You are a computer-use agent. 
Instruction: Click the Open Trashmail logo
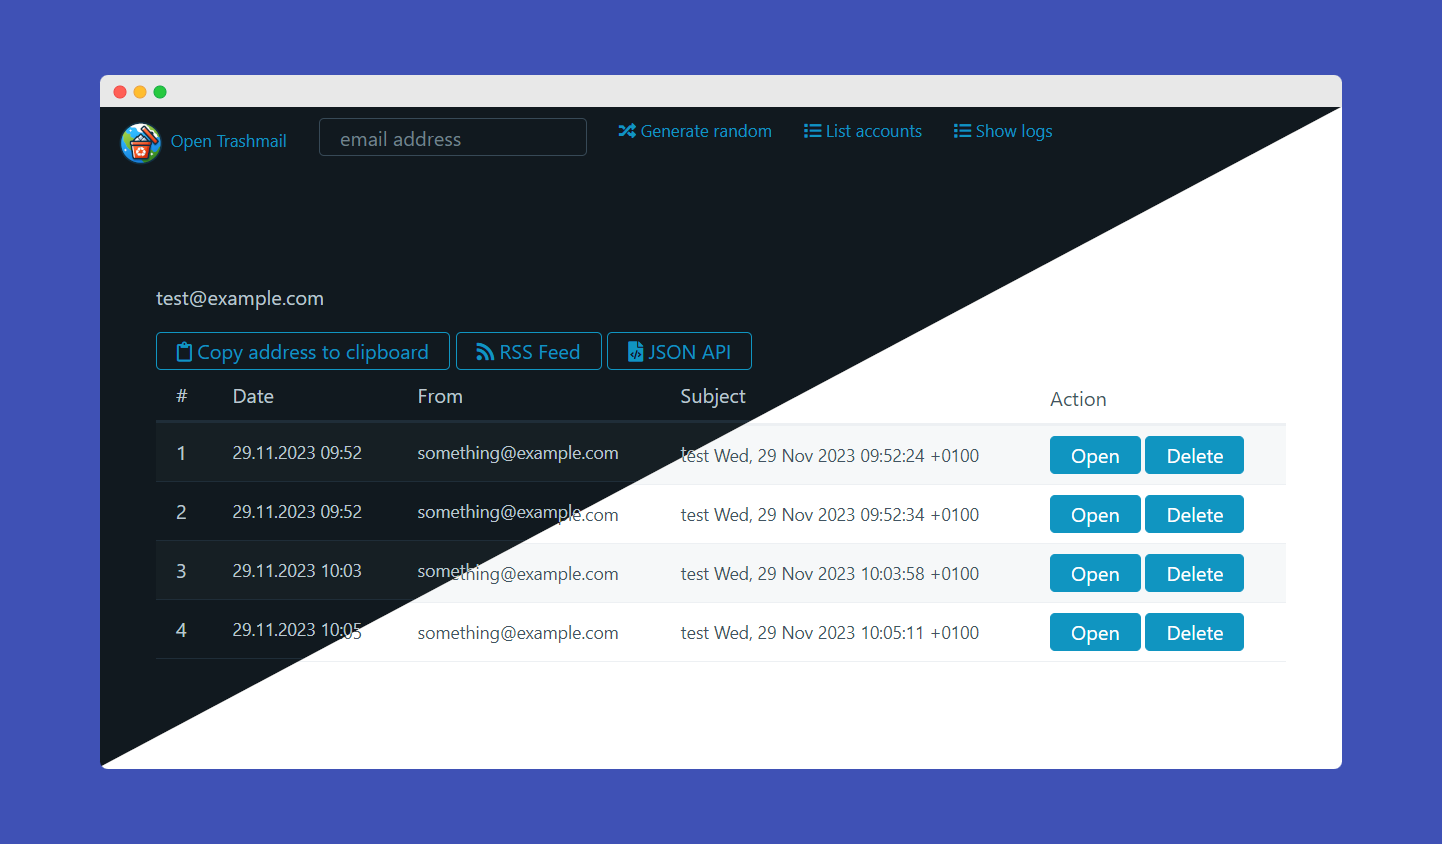coord(140,143)
